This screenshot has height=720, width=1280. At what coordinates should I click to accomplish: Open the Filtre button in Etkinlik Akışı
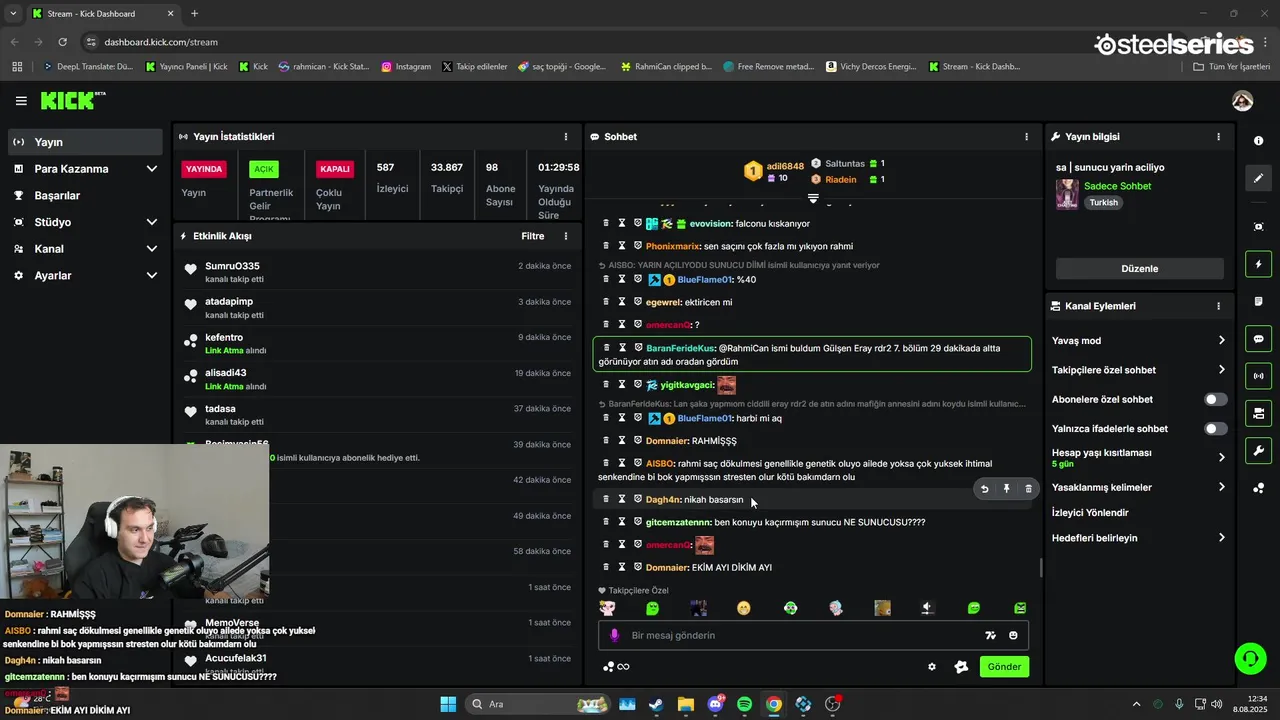tap(532, 236)
